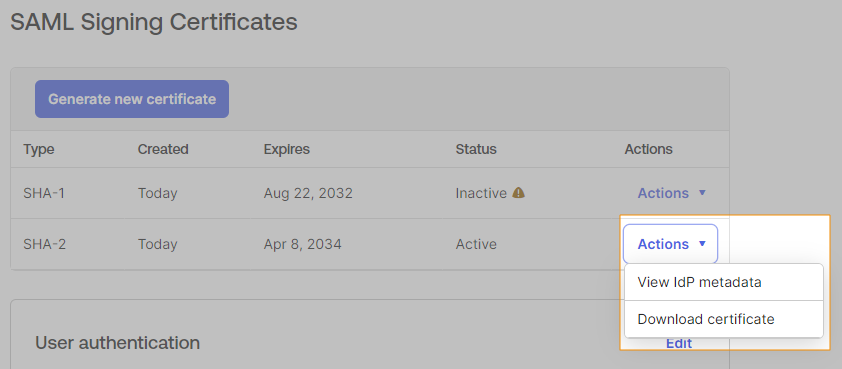
Task: Click the Actions column header
Action: coord(648,149)
